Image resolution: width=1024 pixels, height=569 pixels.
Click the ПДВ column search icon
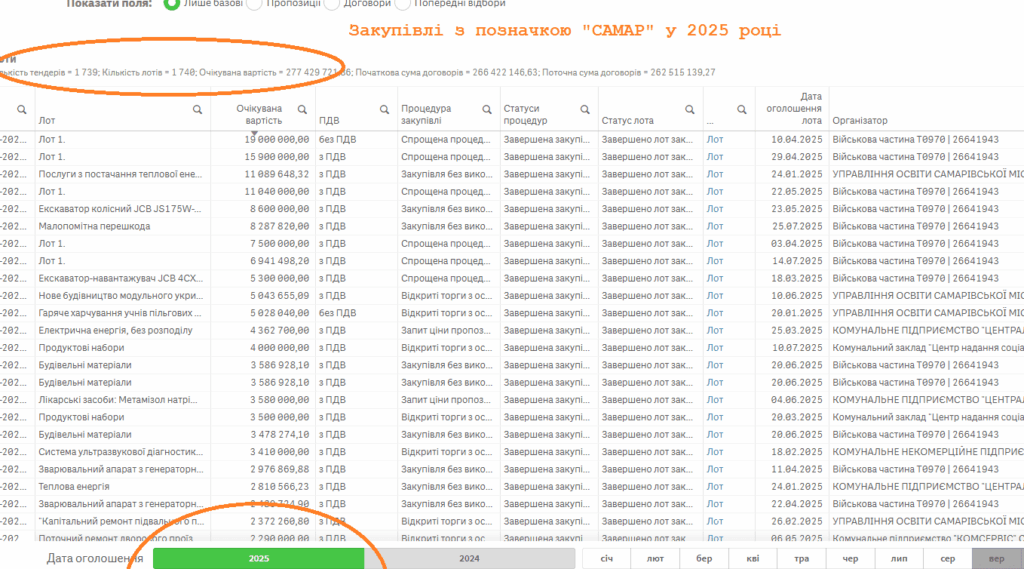coord(384,110)
